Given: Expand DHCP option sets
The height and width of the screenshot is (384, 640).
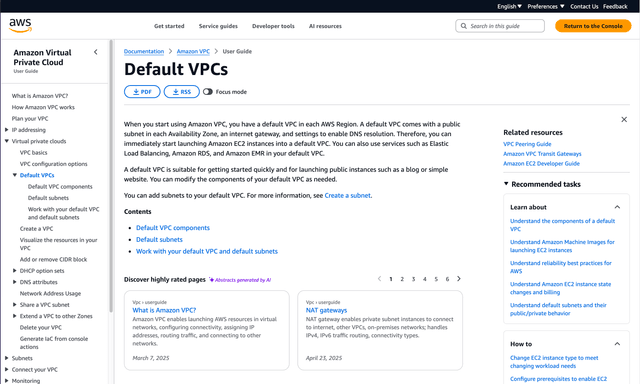Looking at the screenshot, I should [15, 271].
